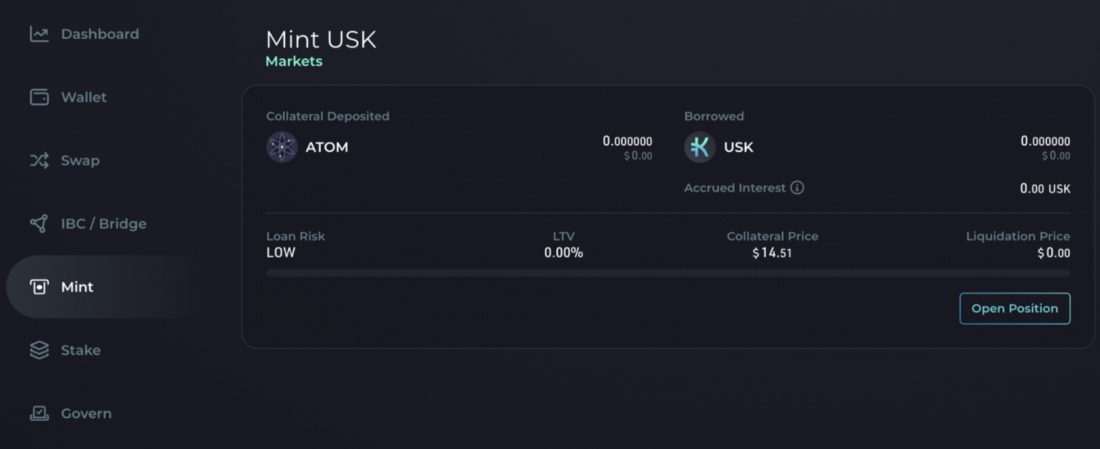Viewport: 1100px width, 449px height.
Task: Click the IBC / Bridge nodes icon
Action: [x=39, y=223]
